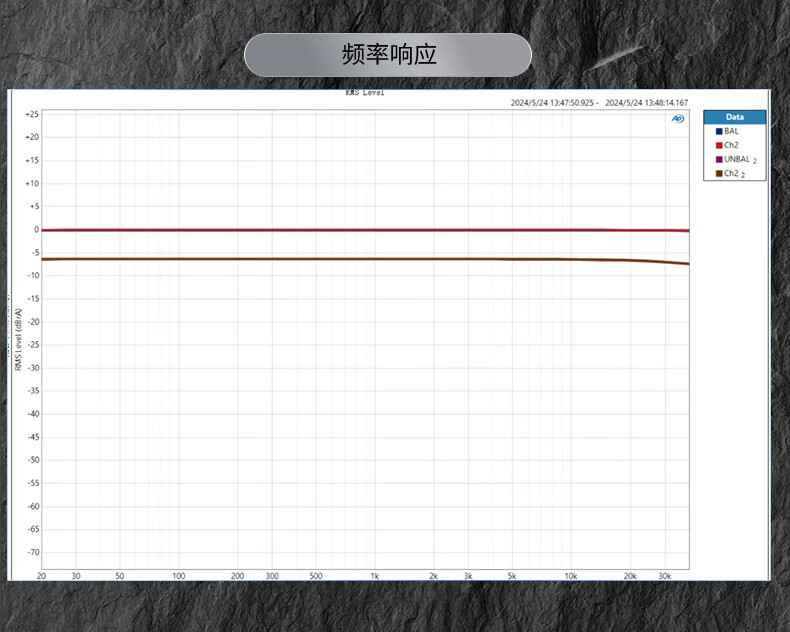Viewport: 790px width, 632px height.
Task: Click the purple UNBAL legend swatch
Action: (719, 159)
